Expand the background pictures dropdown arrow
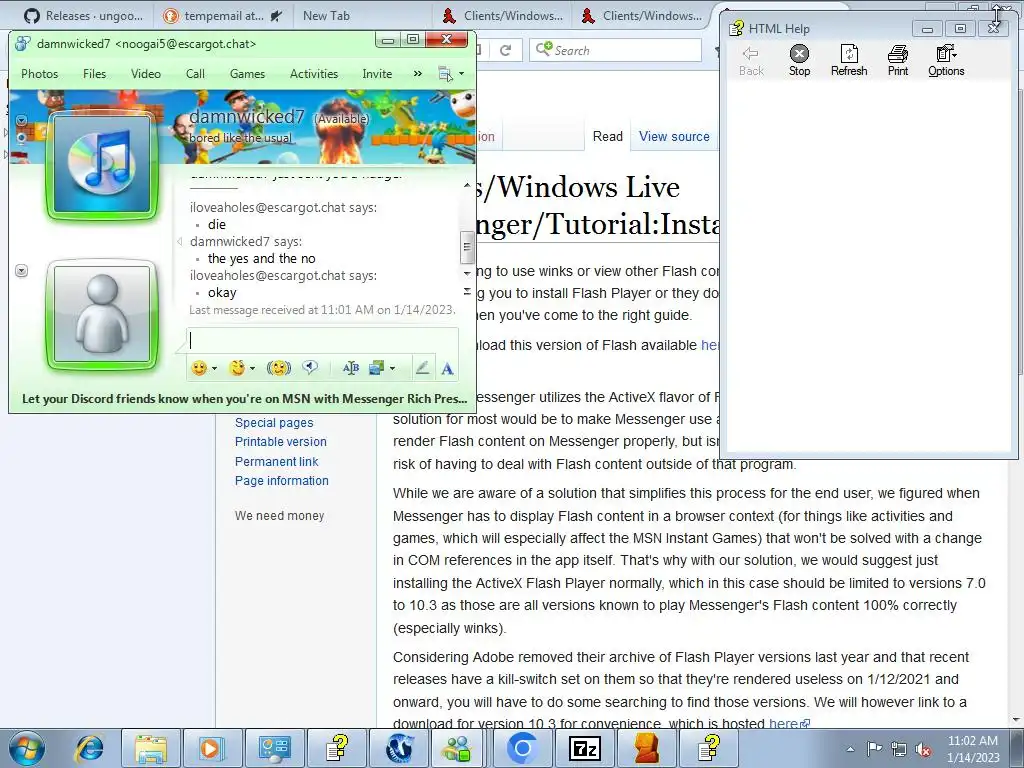This screenshot has width=1024, height=768. [x=392, y=369]
